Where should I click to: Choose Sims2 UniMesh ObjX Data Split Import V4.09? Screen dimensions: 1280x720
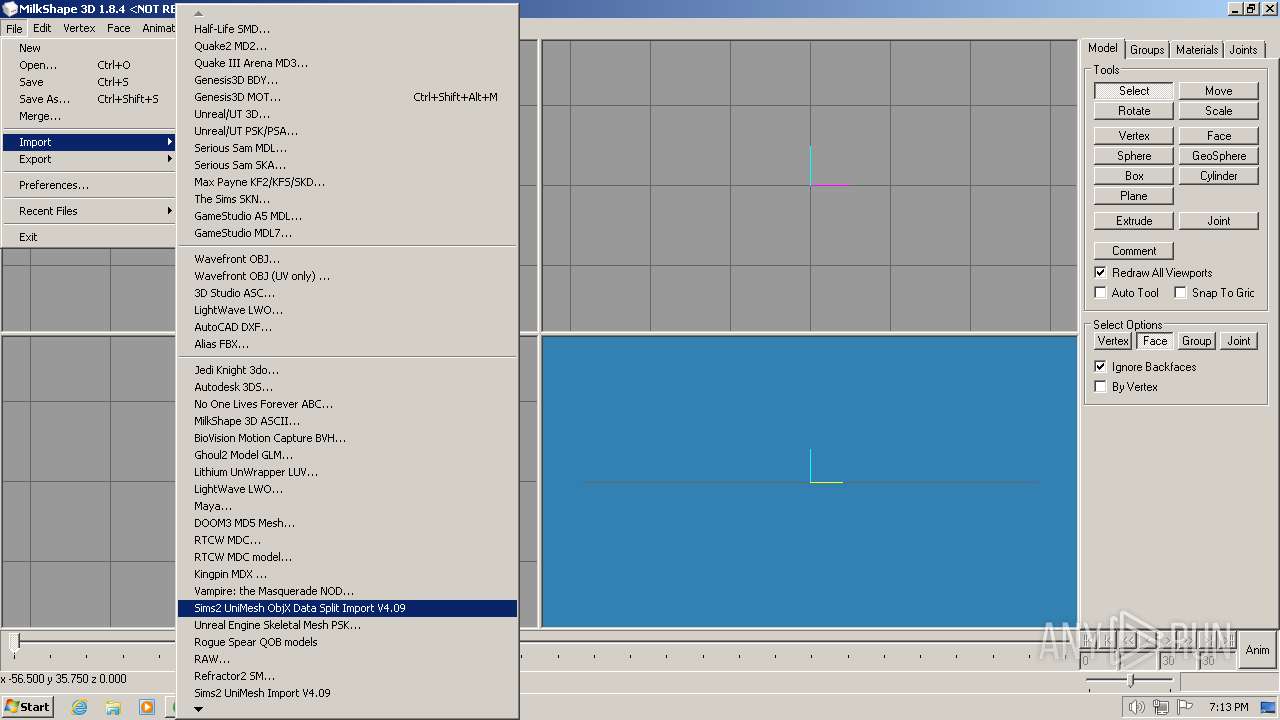(x=348, y=608)
